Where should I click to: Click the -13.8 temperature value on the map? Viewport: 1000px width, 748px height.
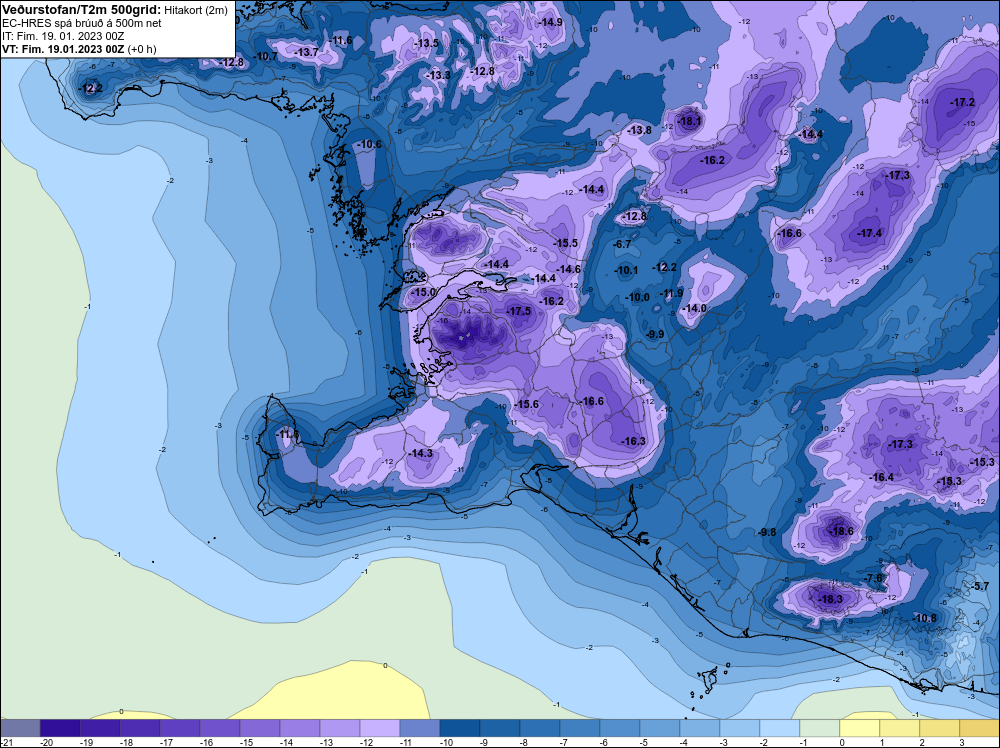click(x=640, y=130)
